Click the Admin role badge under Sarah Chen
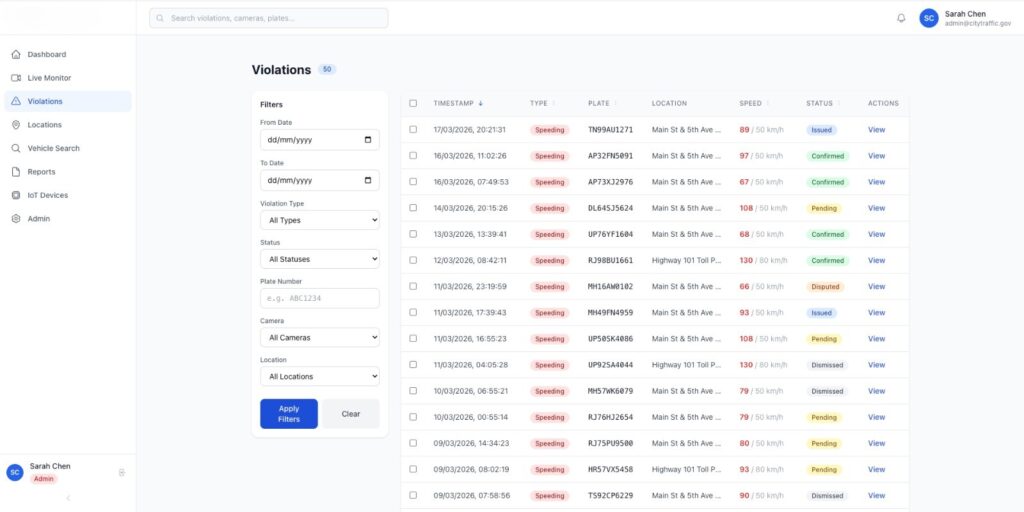Image resolution: width=1024 pixels, height=512 pixels. [44, 479]
